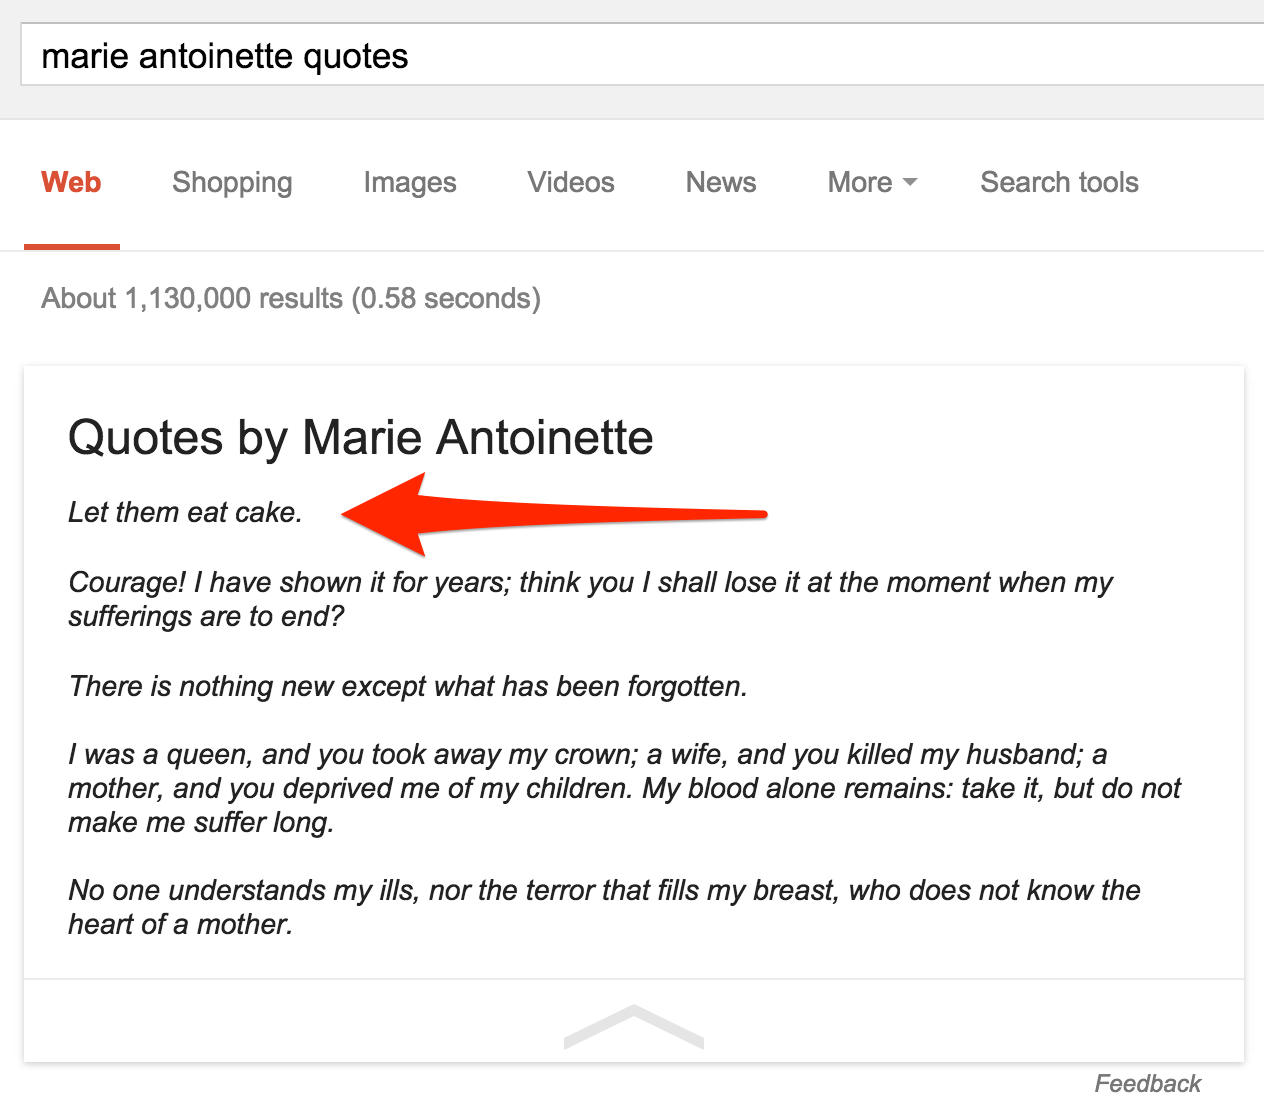Select the 'Let them eat cake' quote
Image resolution: width=1264 pixels, height=1118 pixels.
184,512
